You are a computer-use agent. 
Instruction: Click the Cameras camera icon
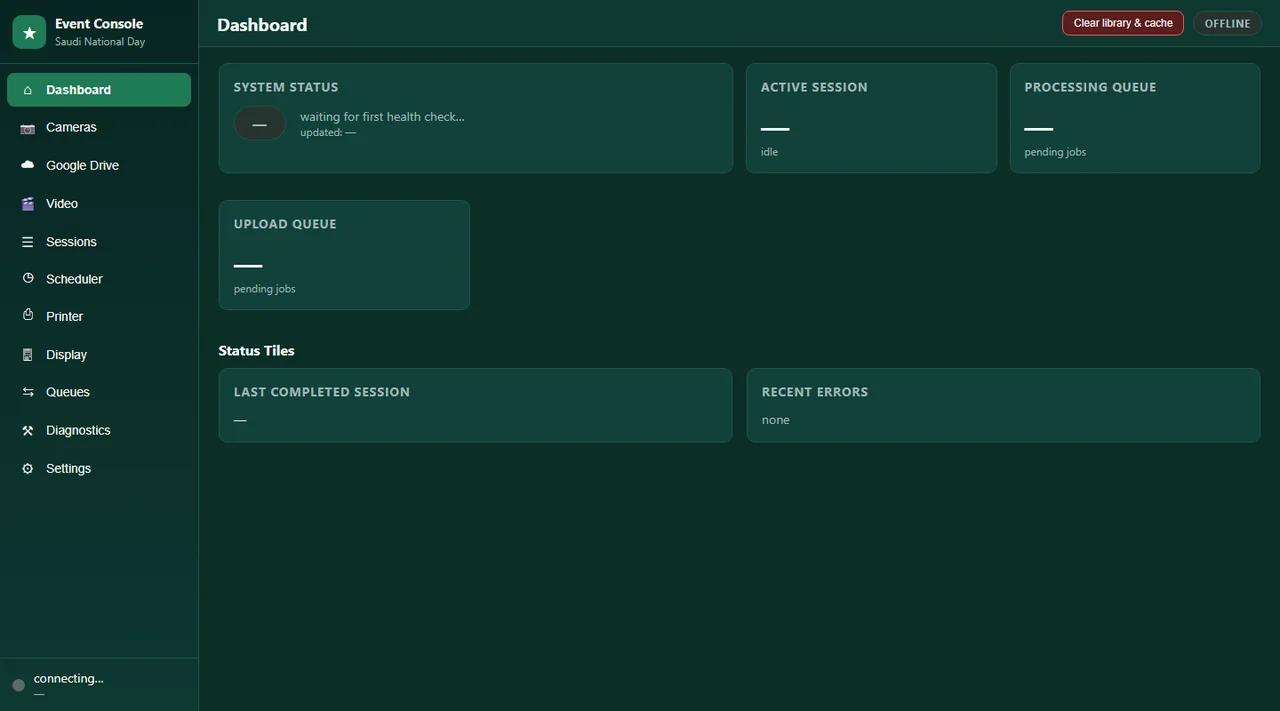[x=27, y=128]
